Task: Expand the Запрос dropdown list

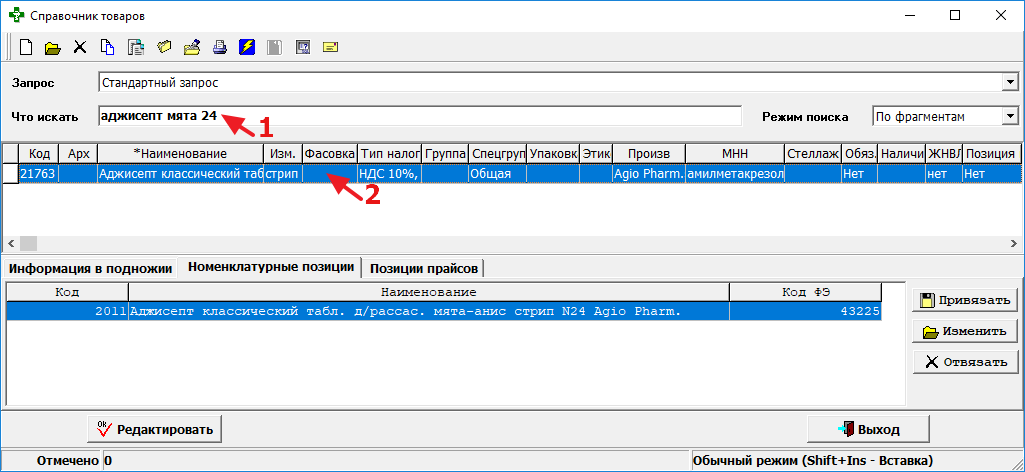Action: click(1009, 82)
